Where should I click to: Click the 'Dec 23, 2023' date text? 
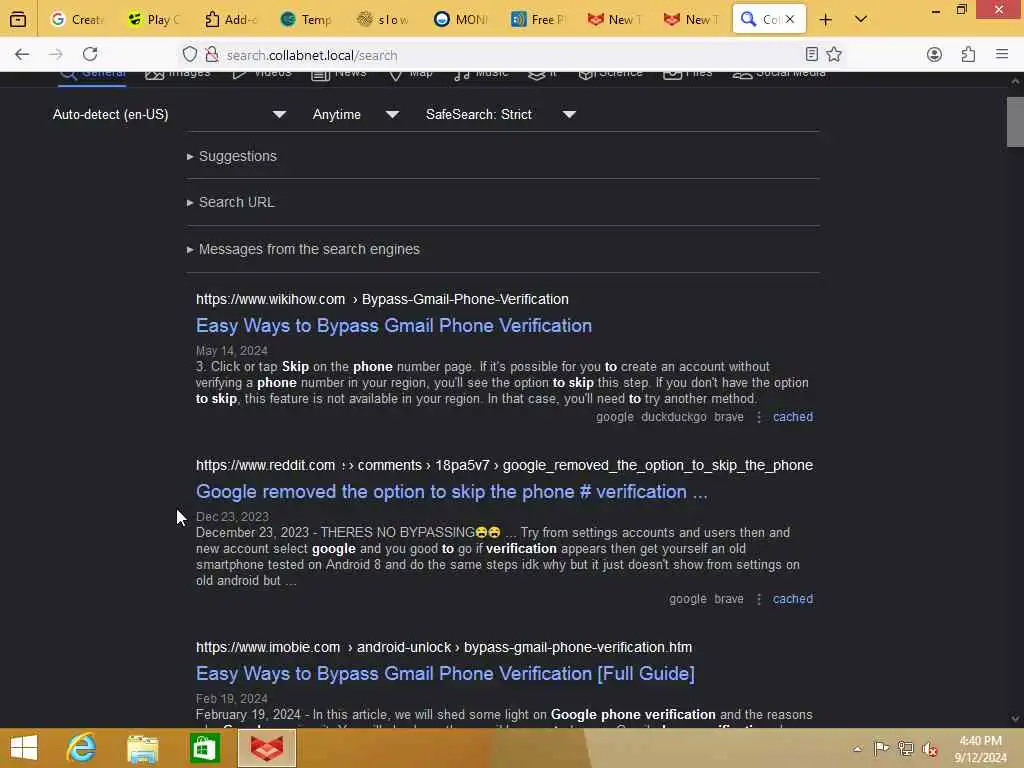pyautogui.click(x=232, y=517)
